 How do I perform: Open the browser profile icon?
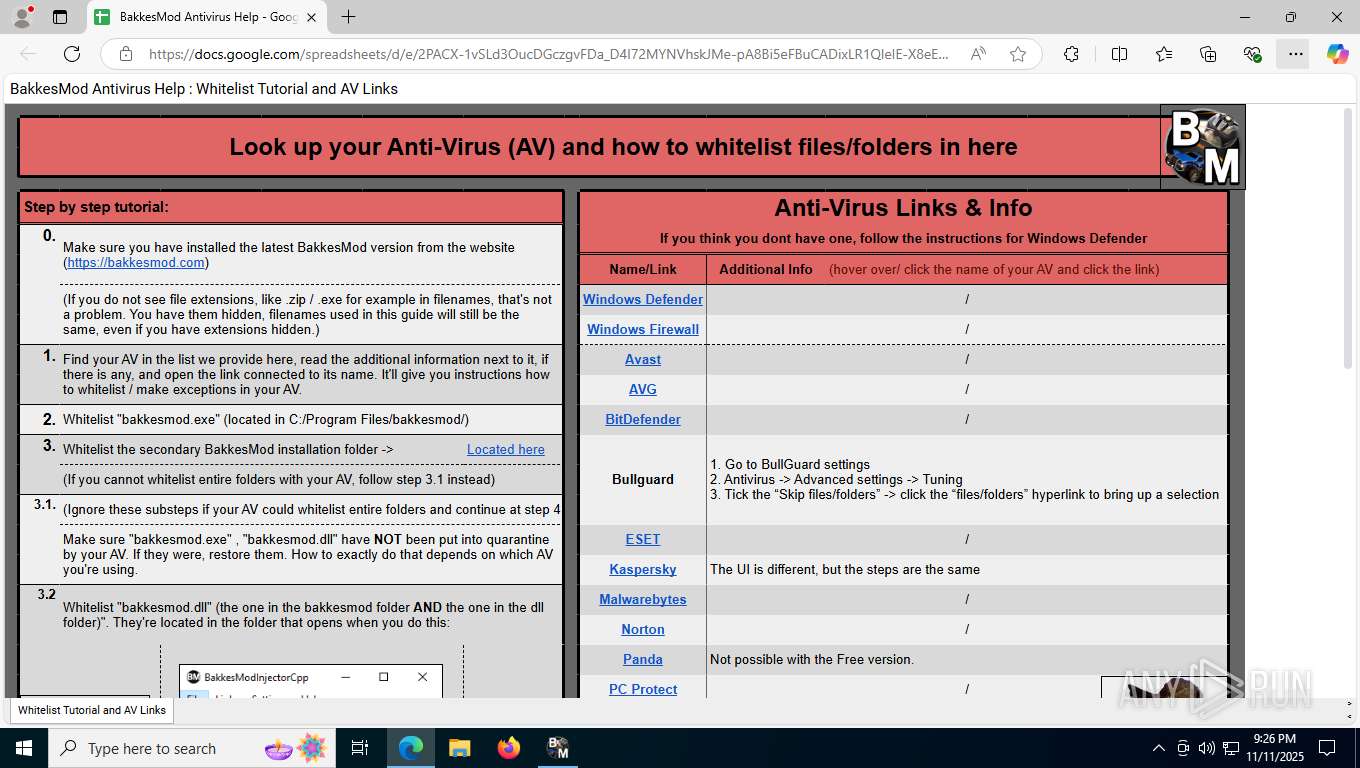(x=22, y=17)
